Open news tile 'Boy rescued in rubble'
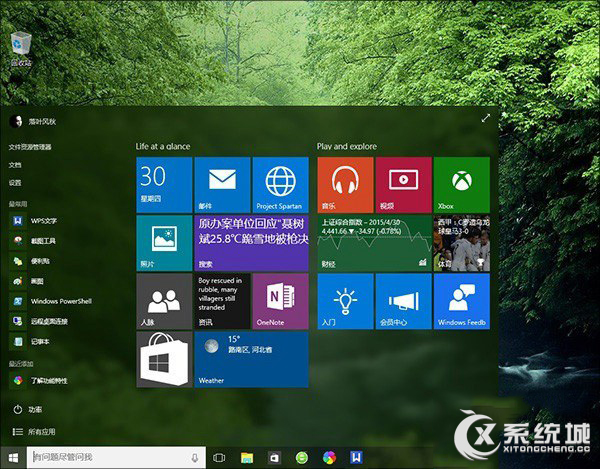 pyautogui.click(x=222, y=301)
